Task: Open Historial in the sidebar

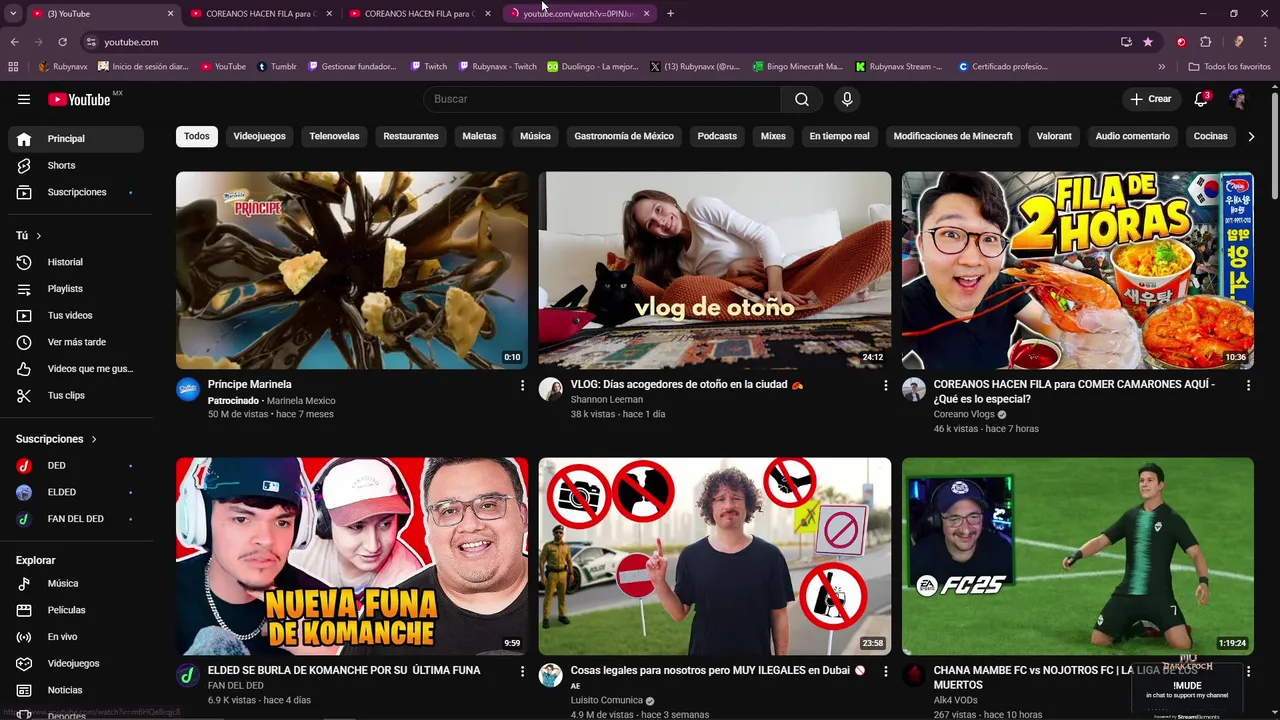Action: tap(76, 262)
